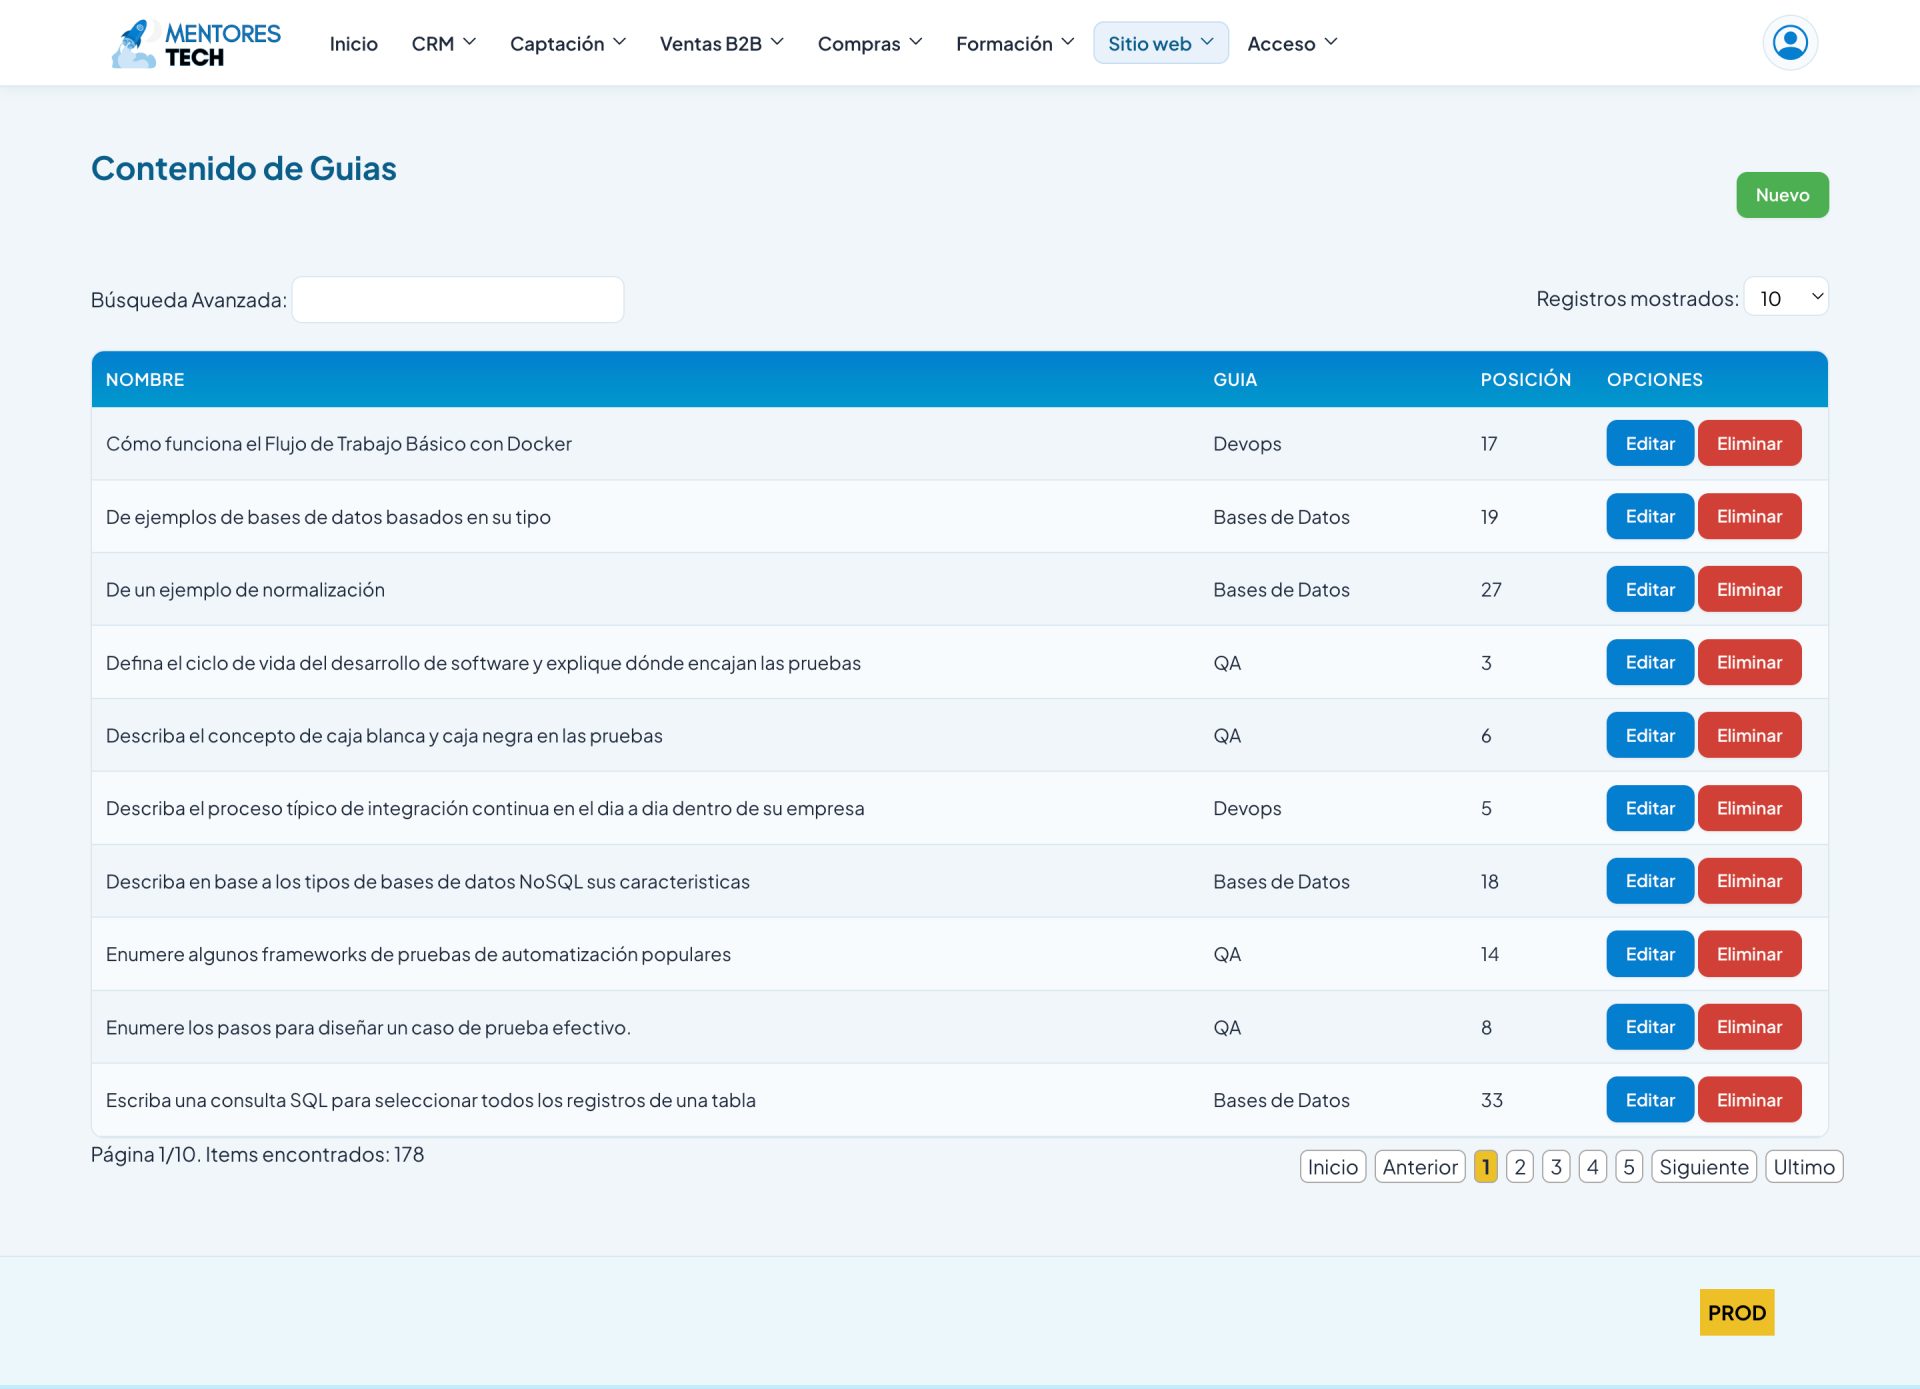Sort by the NOMBRE column header
This screenshot has height=1389, width=1920.
tap(145, 380)
